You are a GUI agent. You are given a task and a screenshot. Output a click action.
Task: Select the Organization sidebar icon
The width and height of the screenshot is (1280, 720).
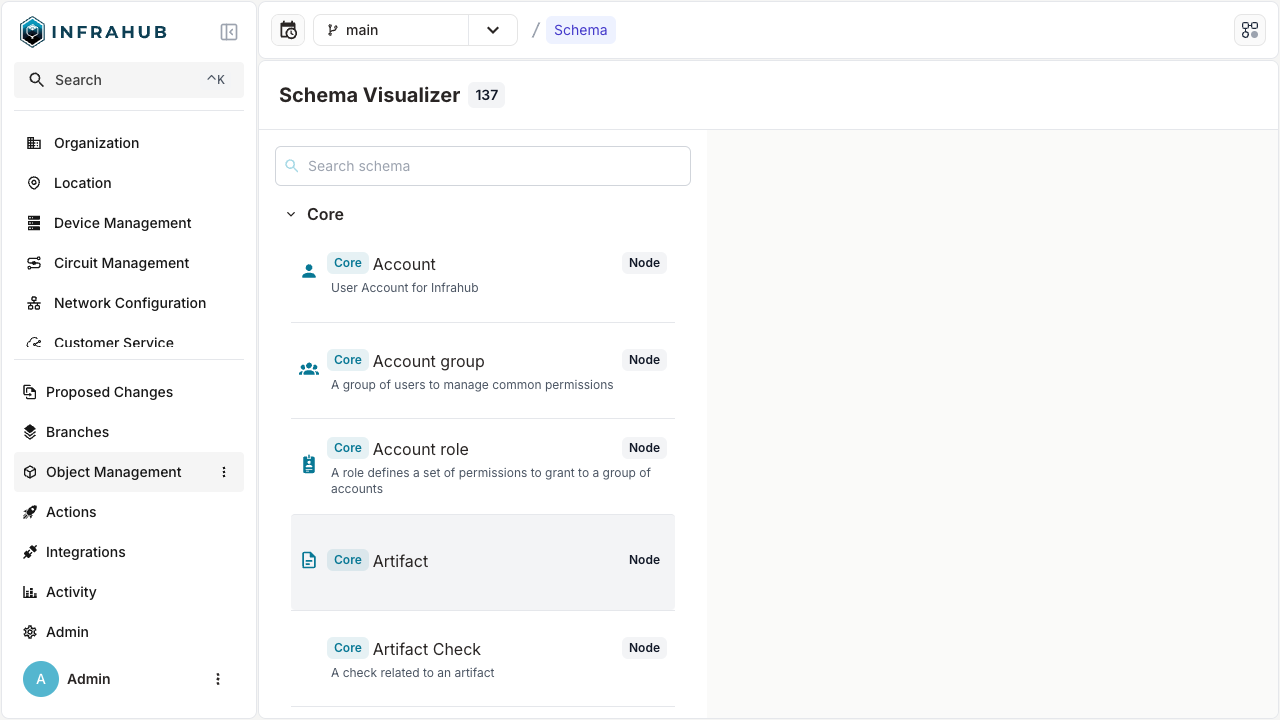click(x=34, y=142)
